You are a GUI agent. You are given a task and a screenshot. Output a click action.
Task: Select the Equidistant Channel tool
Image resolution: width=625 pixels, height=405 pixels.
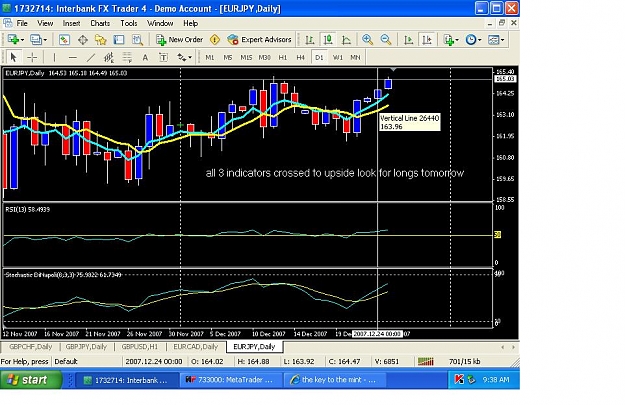pos(108,57)
